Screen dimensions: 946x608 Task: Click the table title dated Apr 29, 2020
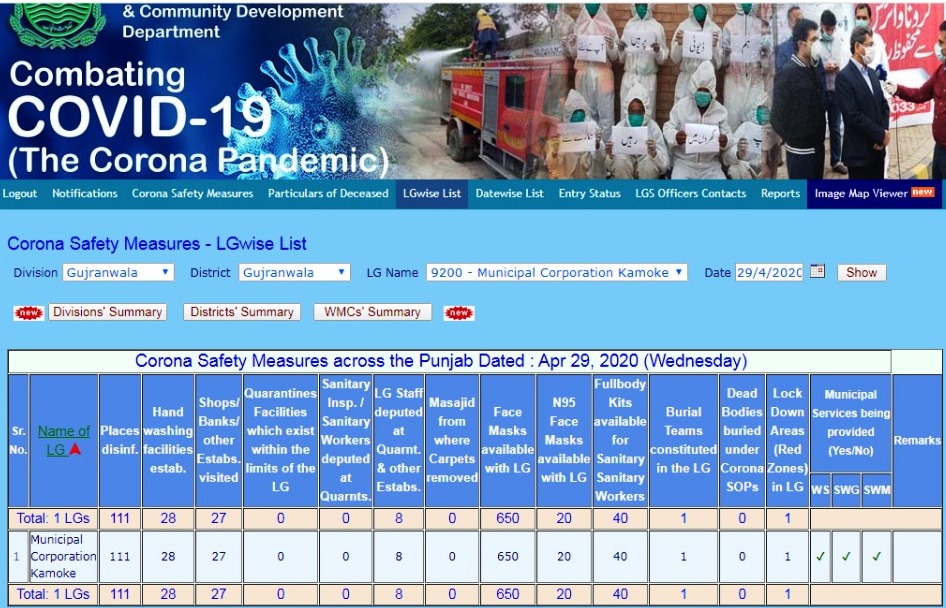click(x=441, y=361)
